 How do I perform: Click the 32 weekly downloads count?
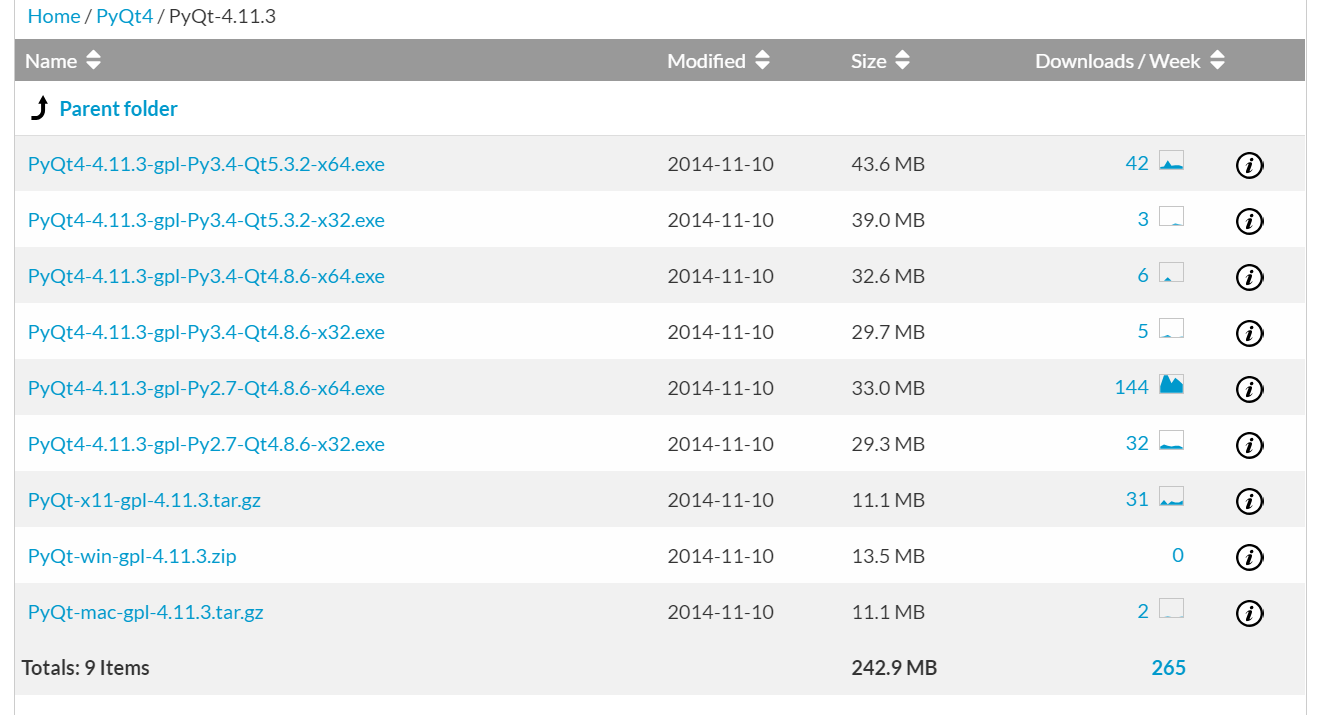[x=1137, y=443]
